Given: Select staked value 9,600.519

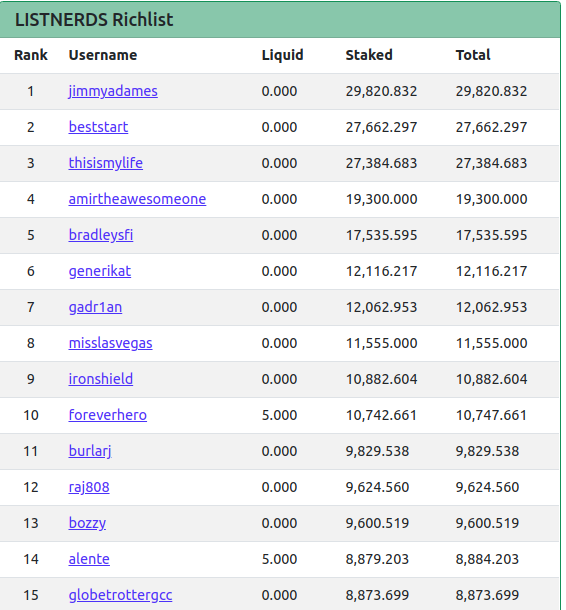Looking at the screenshot, I should coord(377,523).
